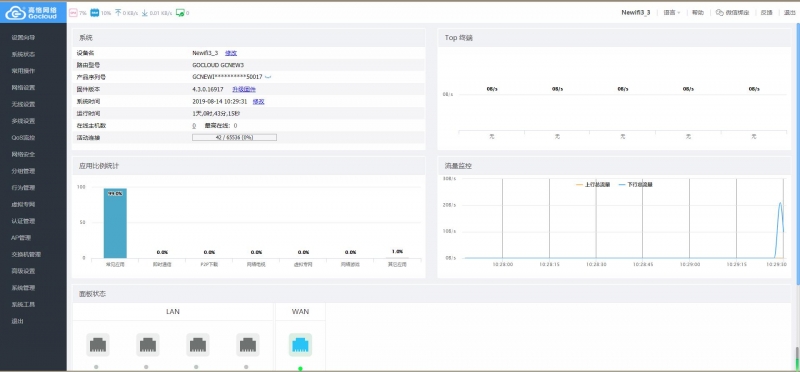Click the WeChat icon in the top bar
The width and height of the screenshot is (800, 372).
point(719,13)
